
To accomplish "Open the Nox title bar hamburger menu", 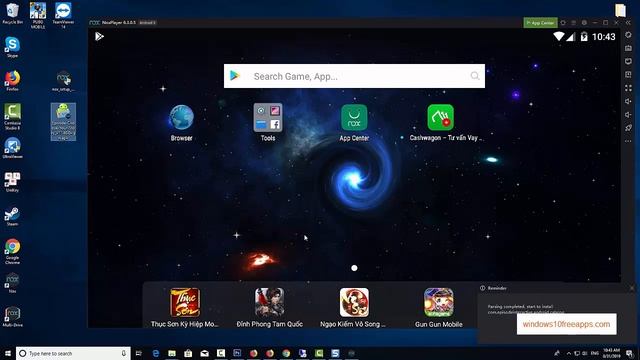I will pyautogui.click(x=573, y=23).
